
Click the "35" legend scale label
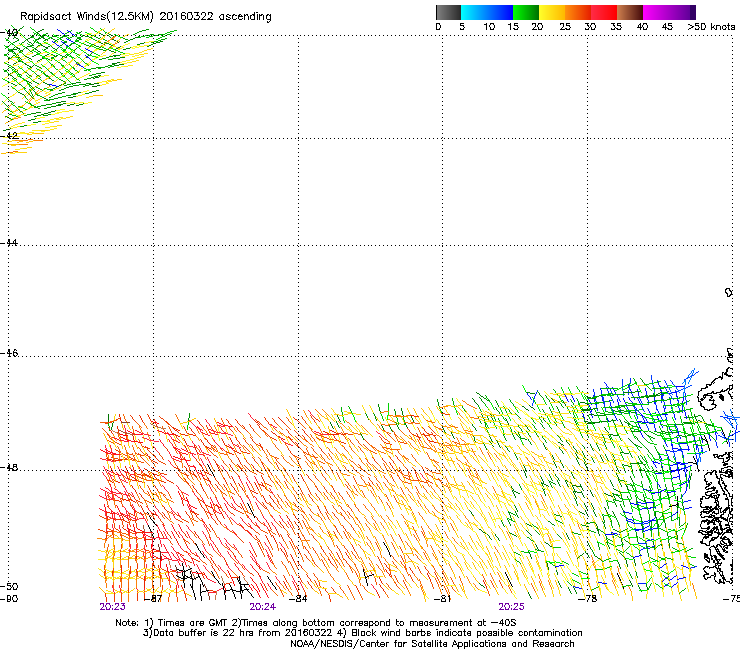616,27
